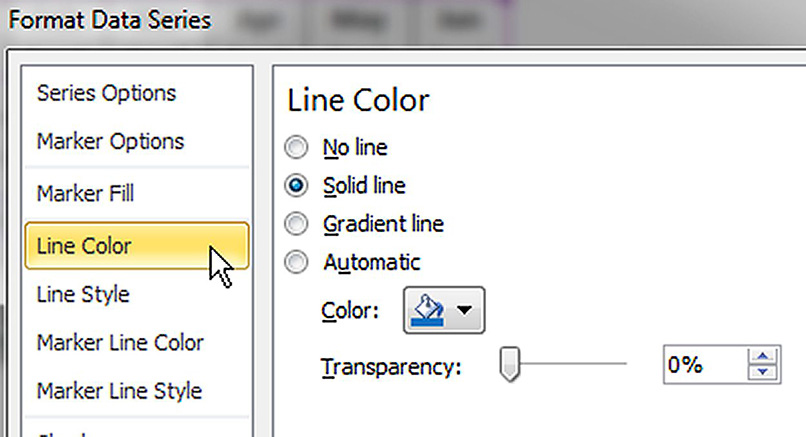Image resolution: width=806 pixels, height=437 pixels.
Task: Select the Solid line option
Action: pyautogui.click(x=297, y=186)
